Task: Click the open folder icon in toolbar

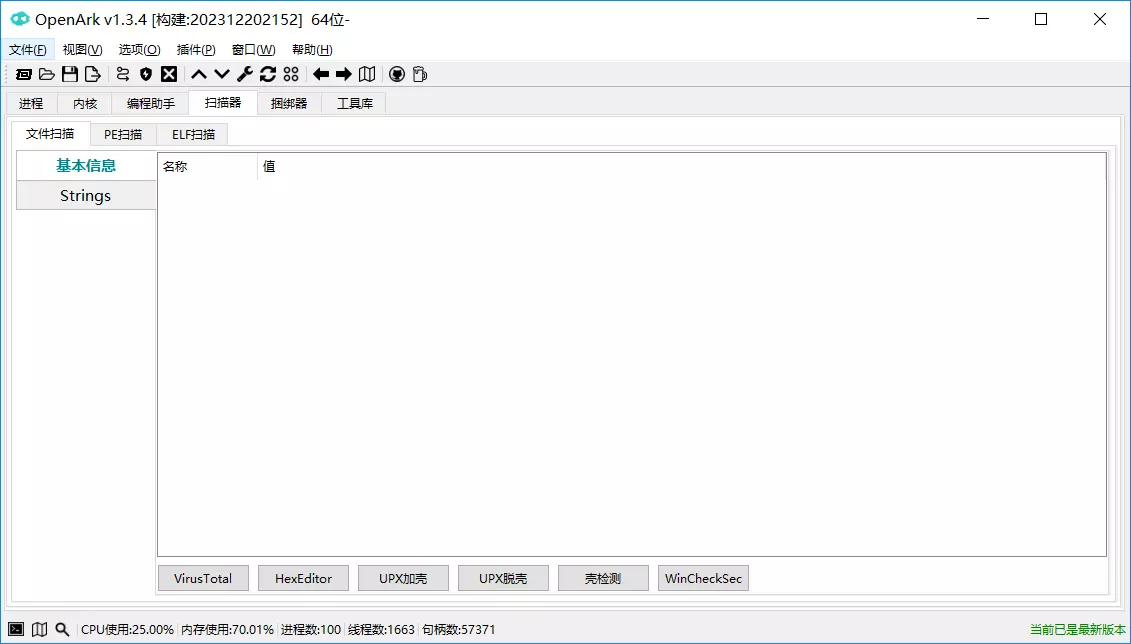Action: (47, 74)
